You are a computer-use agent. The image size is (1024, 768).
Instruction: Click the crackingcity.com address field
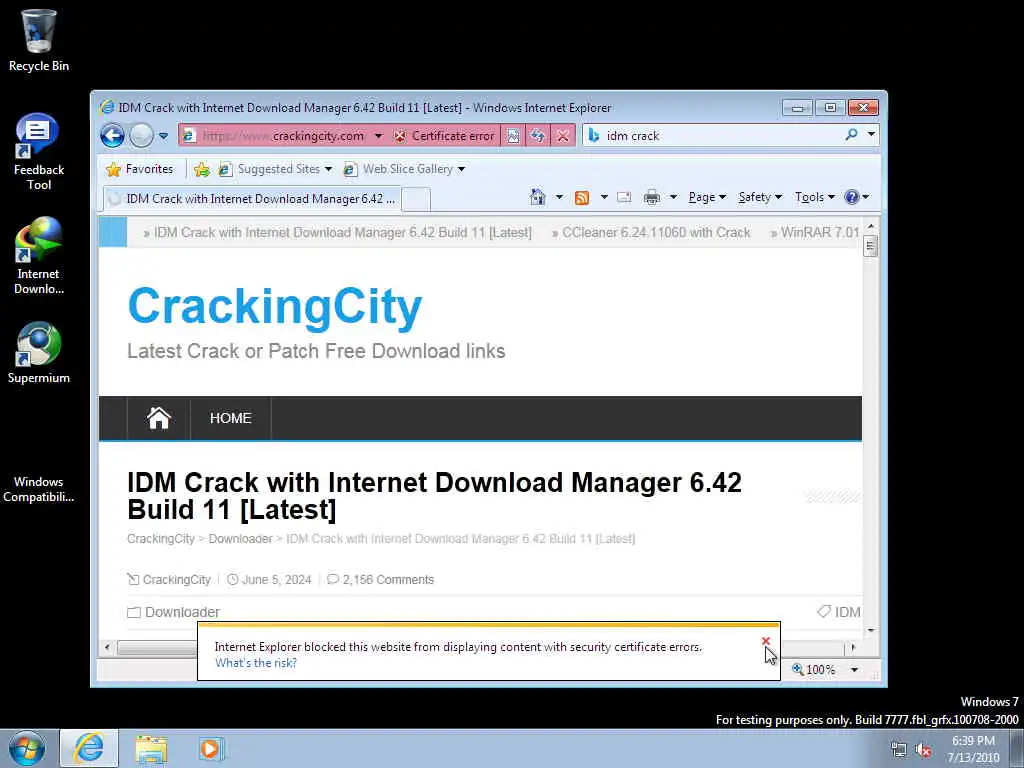click(281, 136)
